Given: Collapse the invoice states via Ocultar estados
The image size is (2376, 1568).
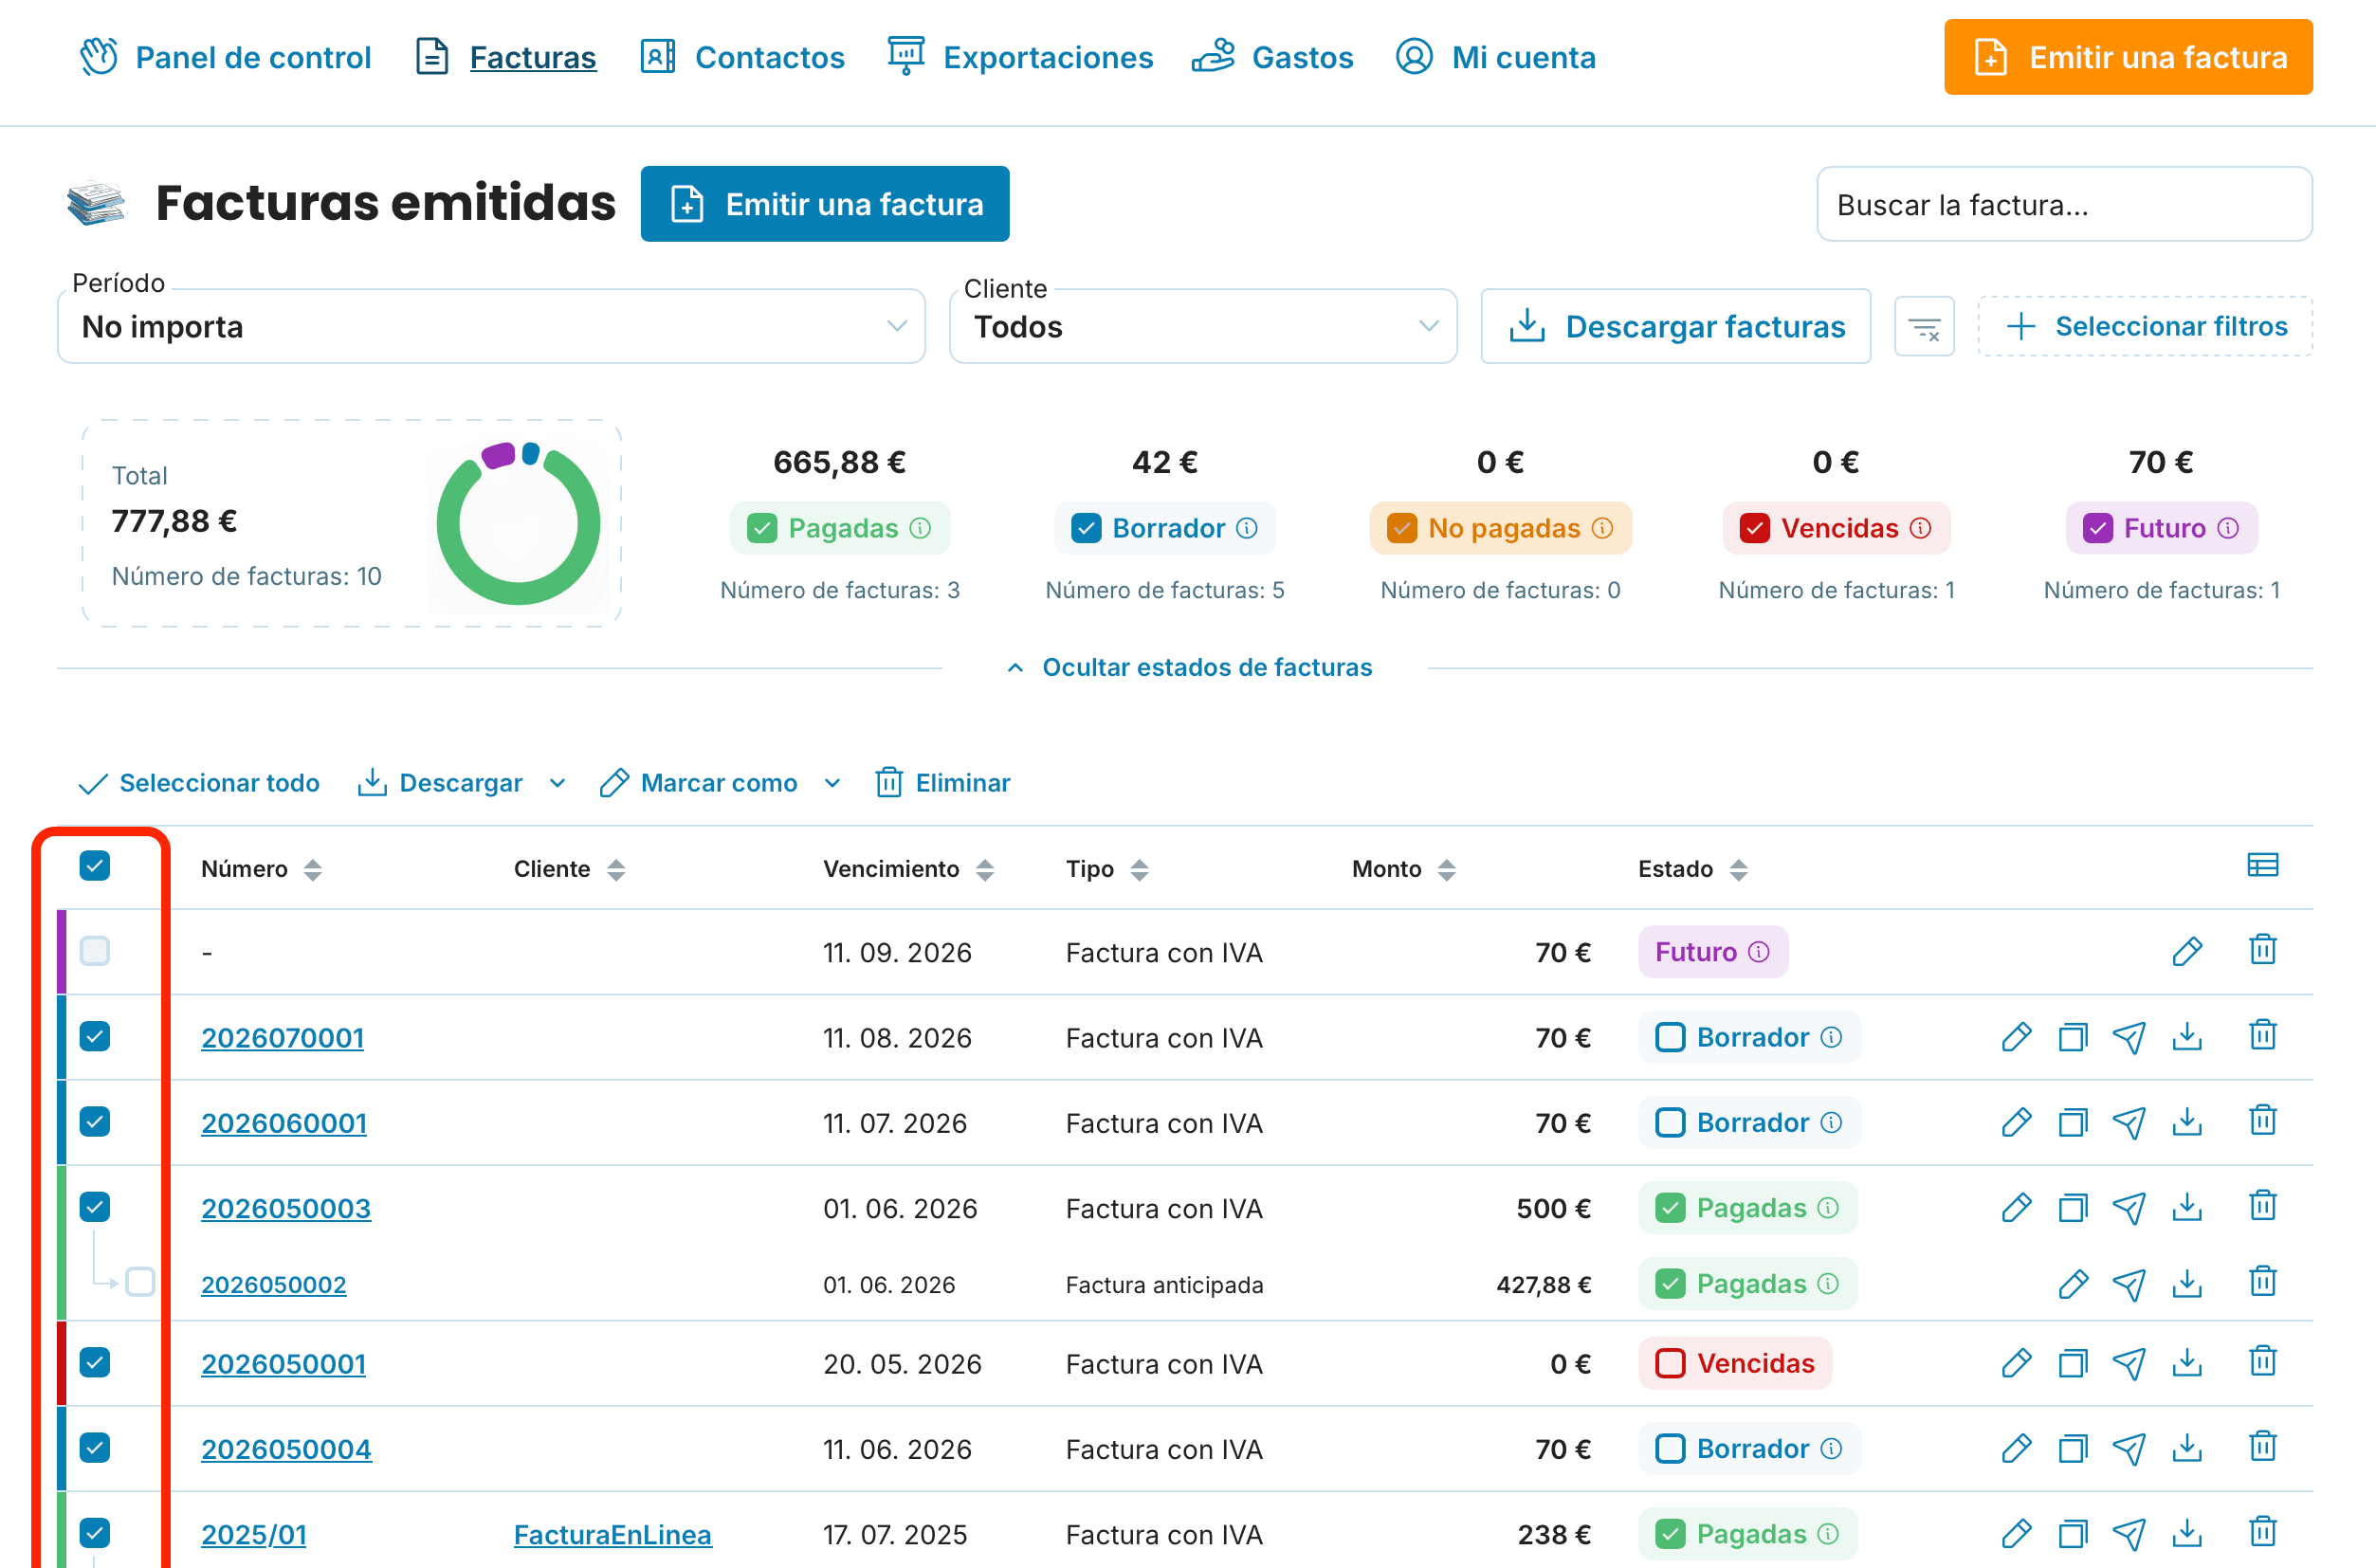Looking at the screenshot, I should (1189, 667).
